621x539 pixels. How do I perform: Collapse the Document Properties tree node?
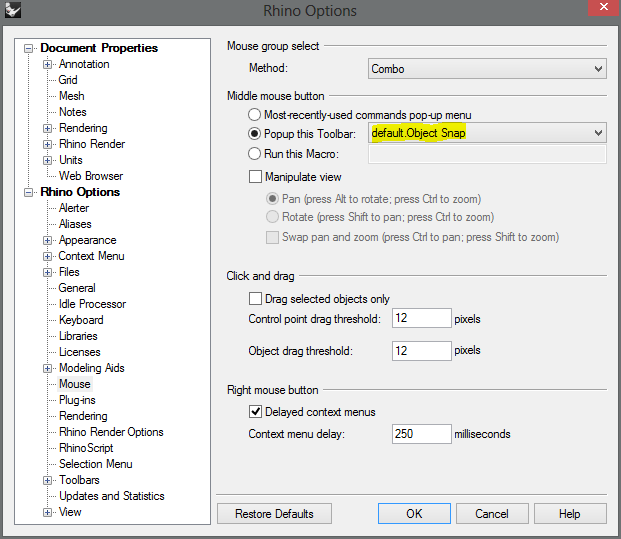pos(29,48)
